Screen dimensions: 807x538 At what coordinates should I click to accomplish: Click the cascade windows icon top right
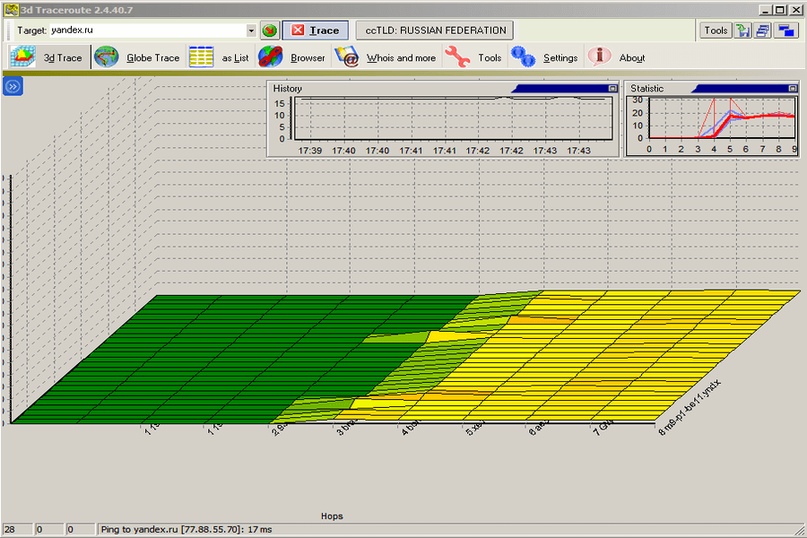pyautogui.click(x=763, y=31)
